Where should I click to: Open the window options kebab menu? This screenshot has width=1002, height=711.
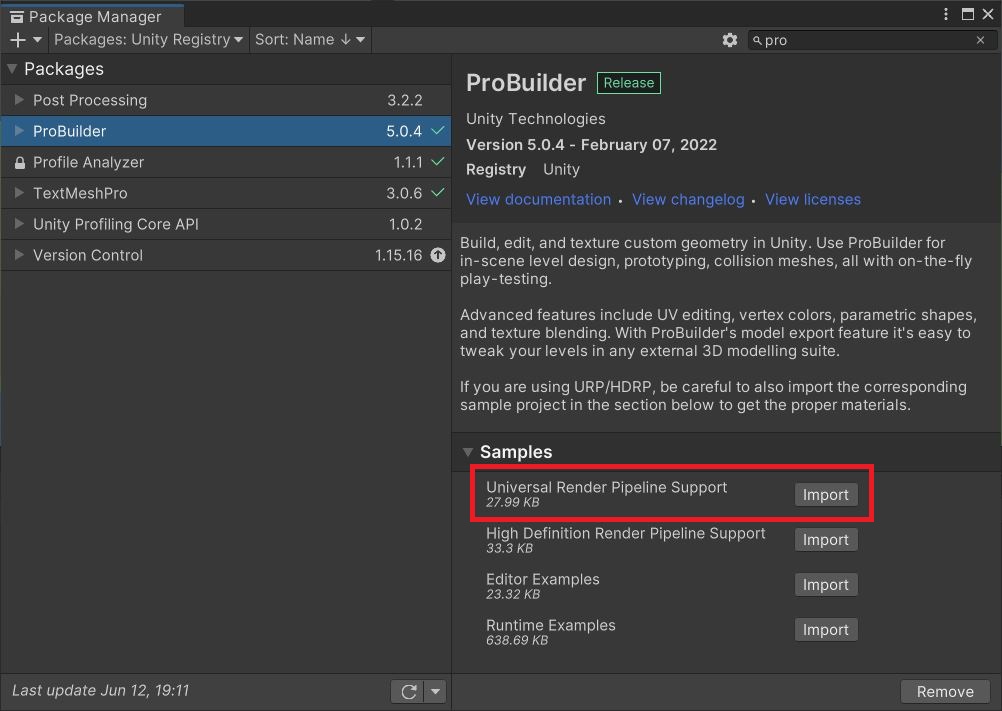pos(946,14)
